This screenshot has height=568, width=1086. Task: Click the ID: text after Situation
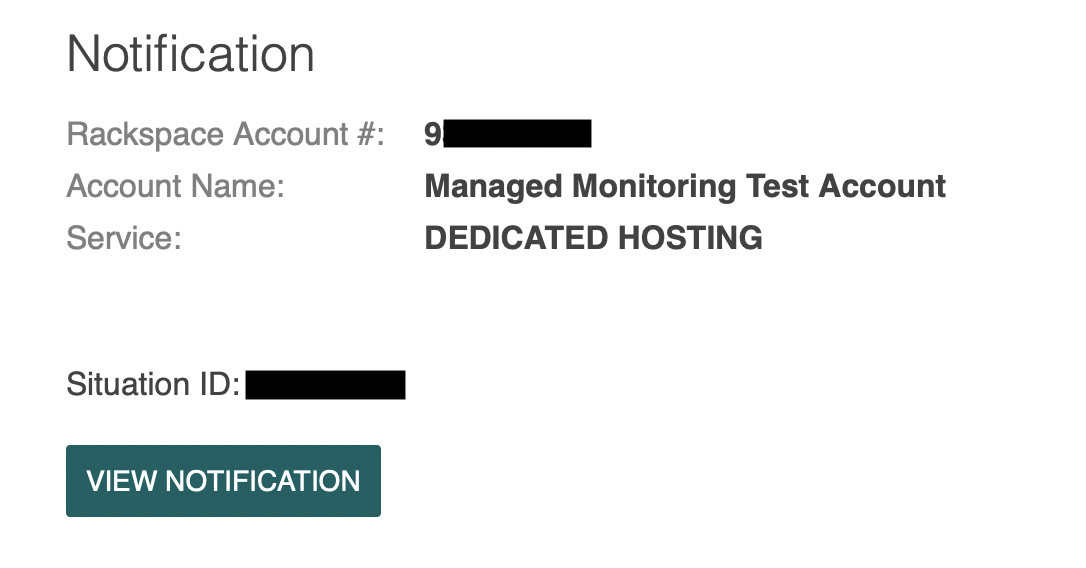(x=220, y=384)
